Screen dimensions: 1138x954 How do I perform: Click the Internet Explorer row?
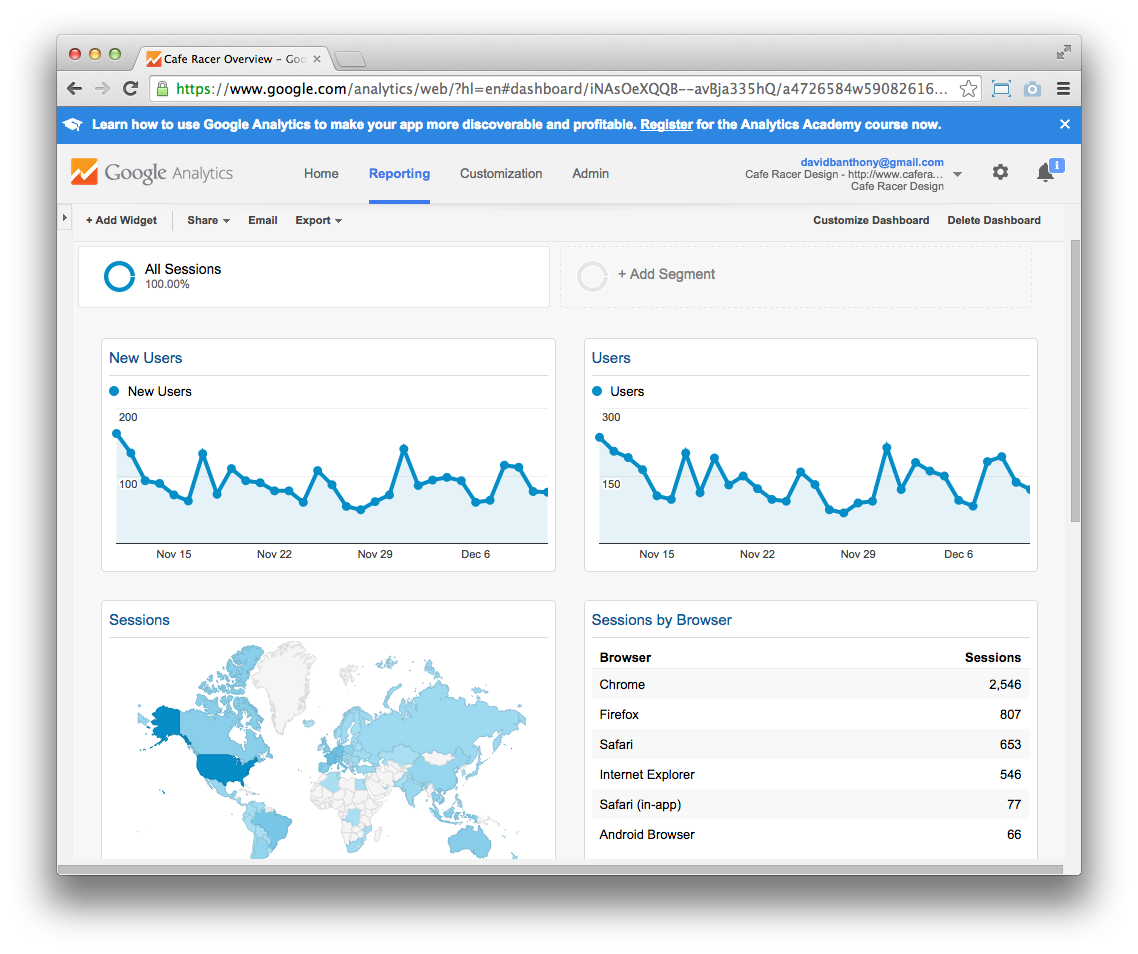(x=810, y=775)
